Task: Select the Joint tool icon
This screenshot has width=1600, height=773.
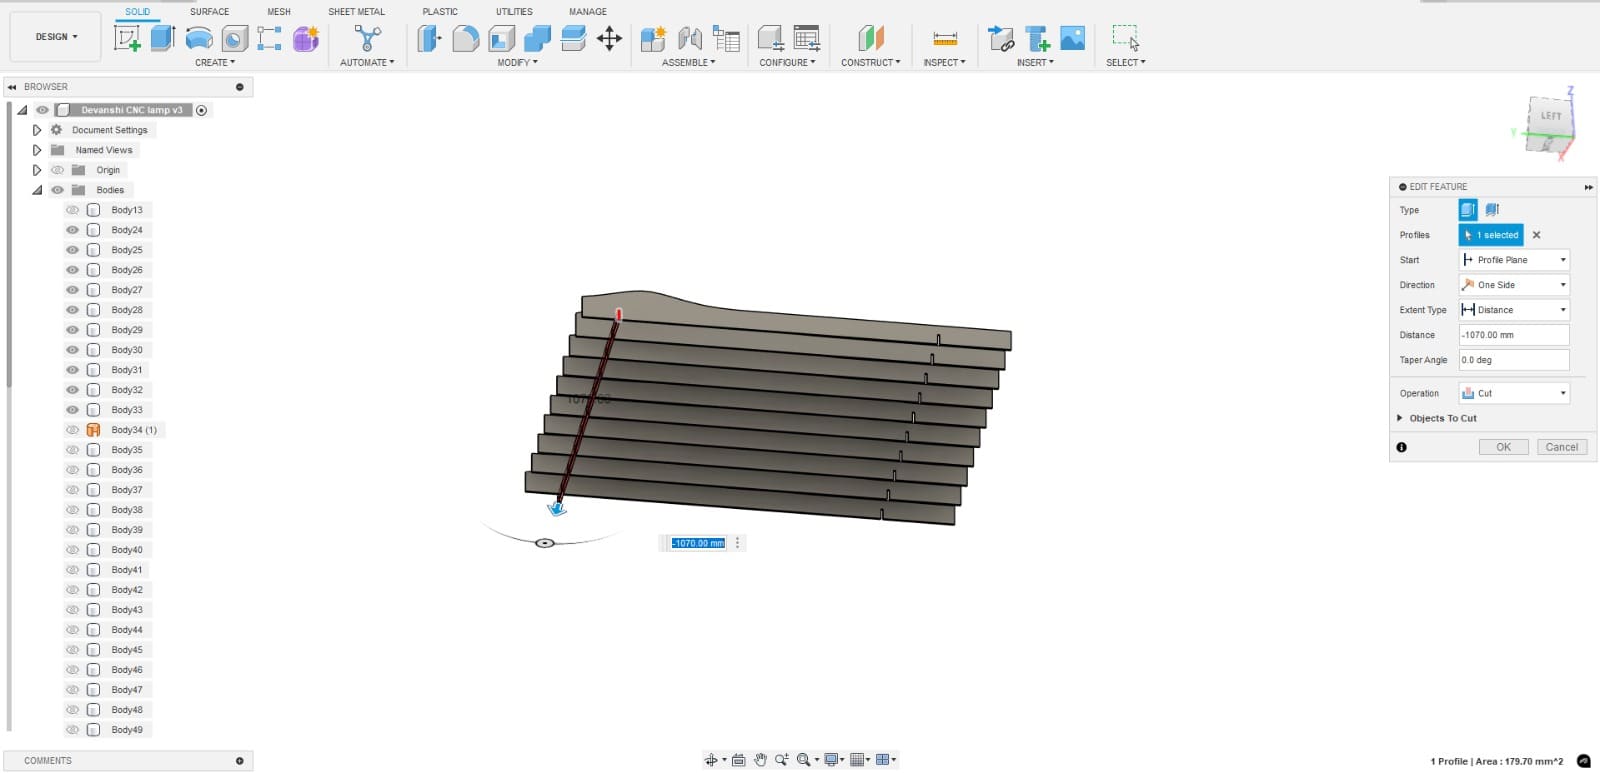Action: 690,38
